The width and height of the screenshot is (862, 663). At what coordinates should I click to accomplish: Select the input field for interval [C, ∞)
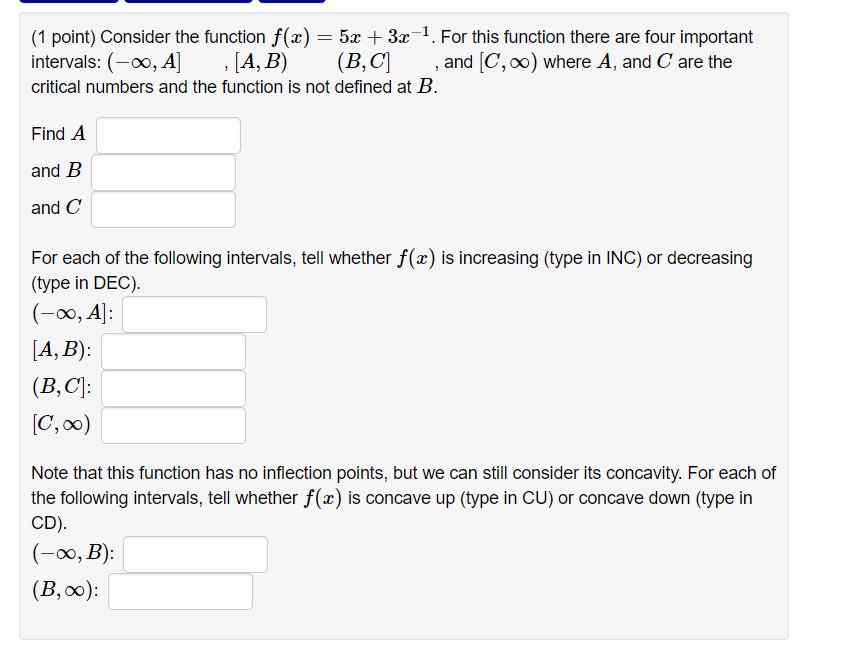[x=173, y=425]
